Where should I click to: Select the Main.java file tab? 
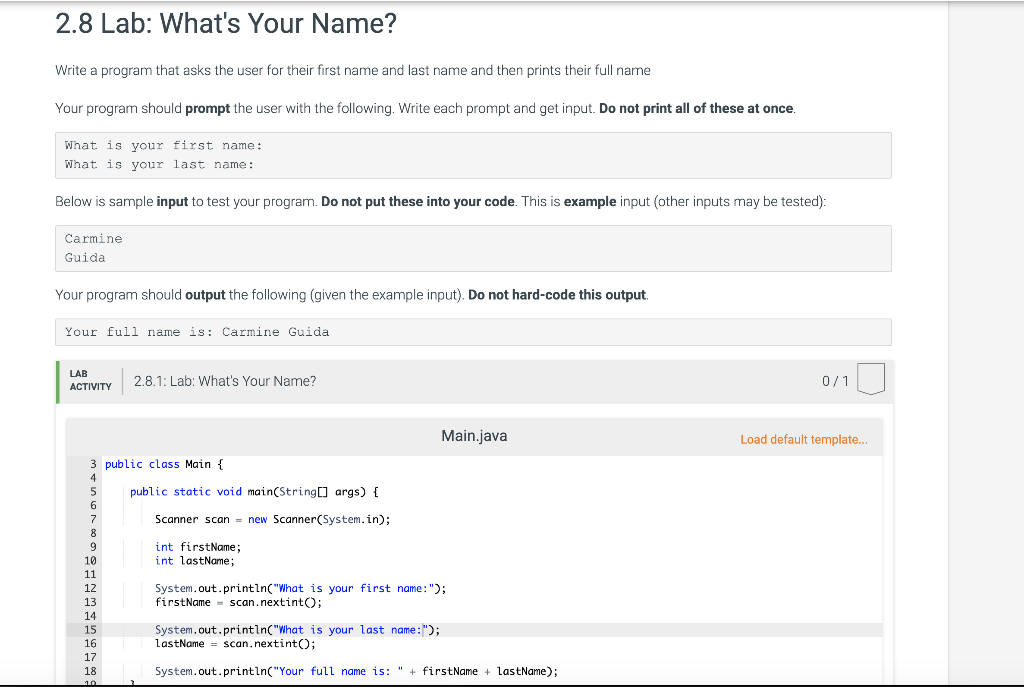click(x=473, y=436)
